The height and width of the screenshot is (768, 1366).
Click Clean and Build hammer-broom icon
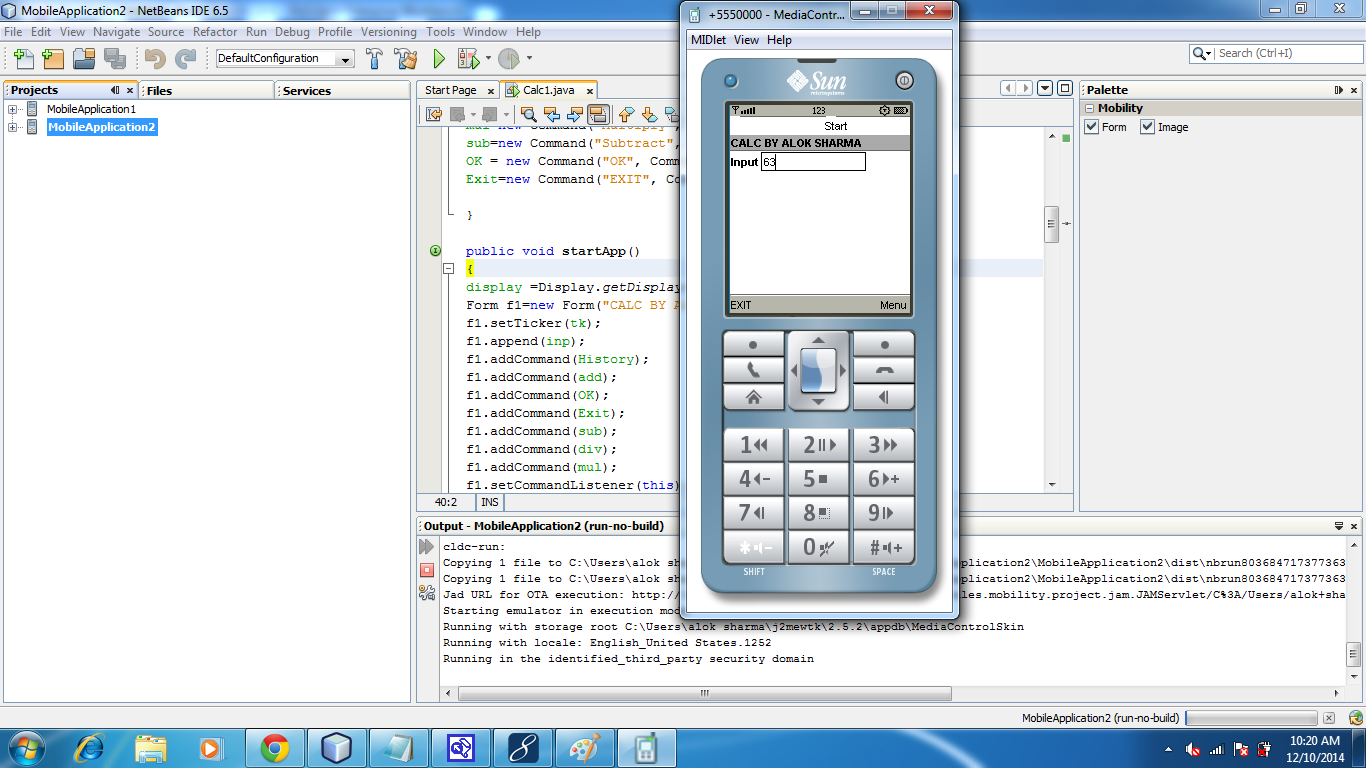(x=405, y=58)
